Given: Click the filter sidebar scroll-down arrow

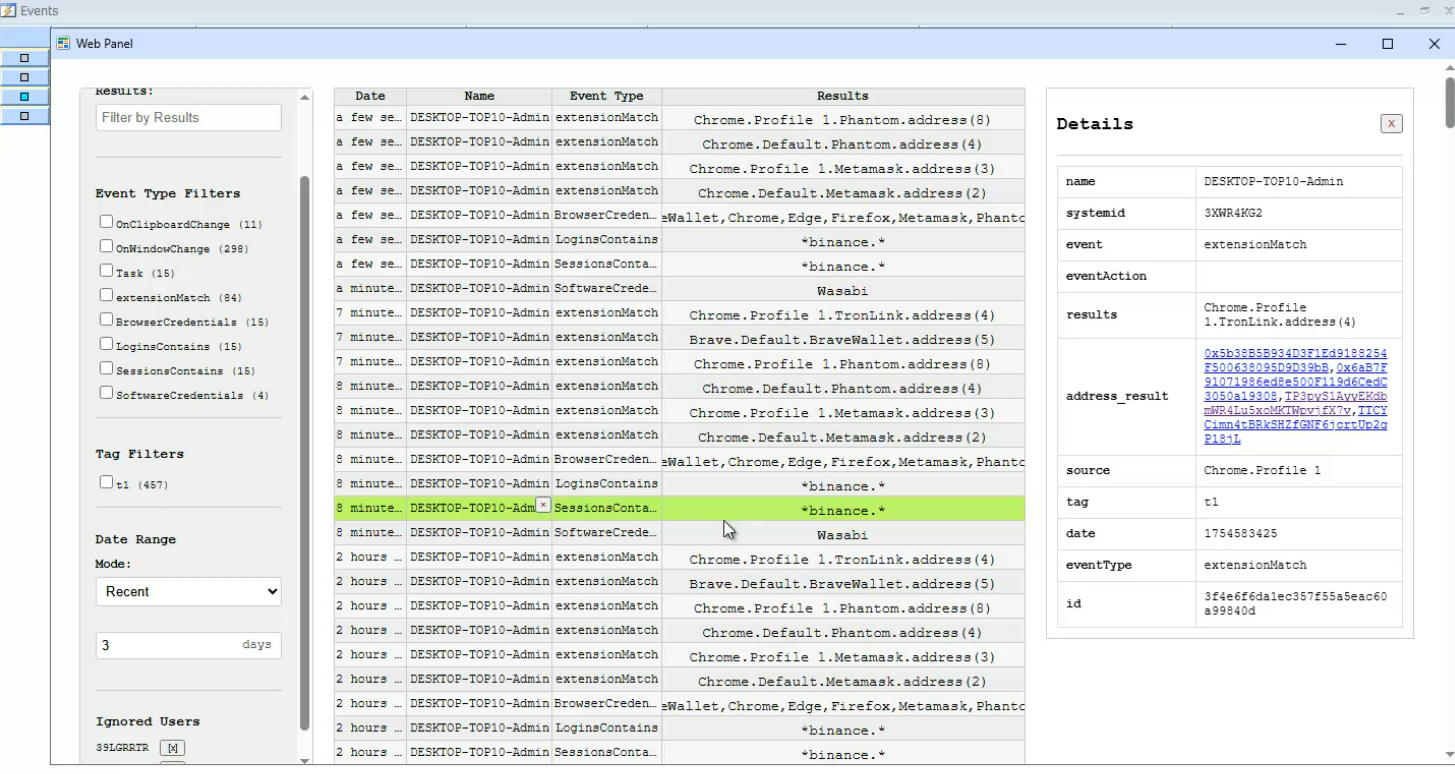Looking at the screenshot, I should coord(305,761).
